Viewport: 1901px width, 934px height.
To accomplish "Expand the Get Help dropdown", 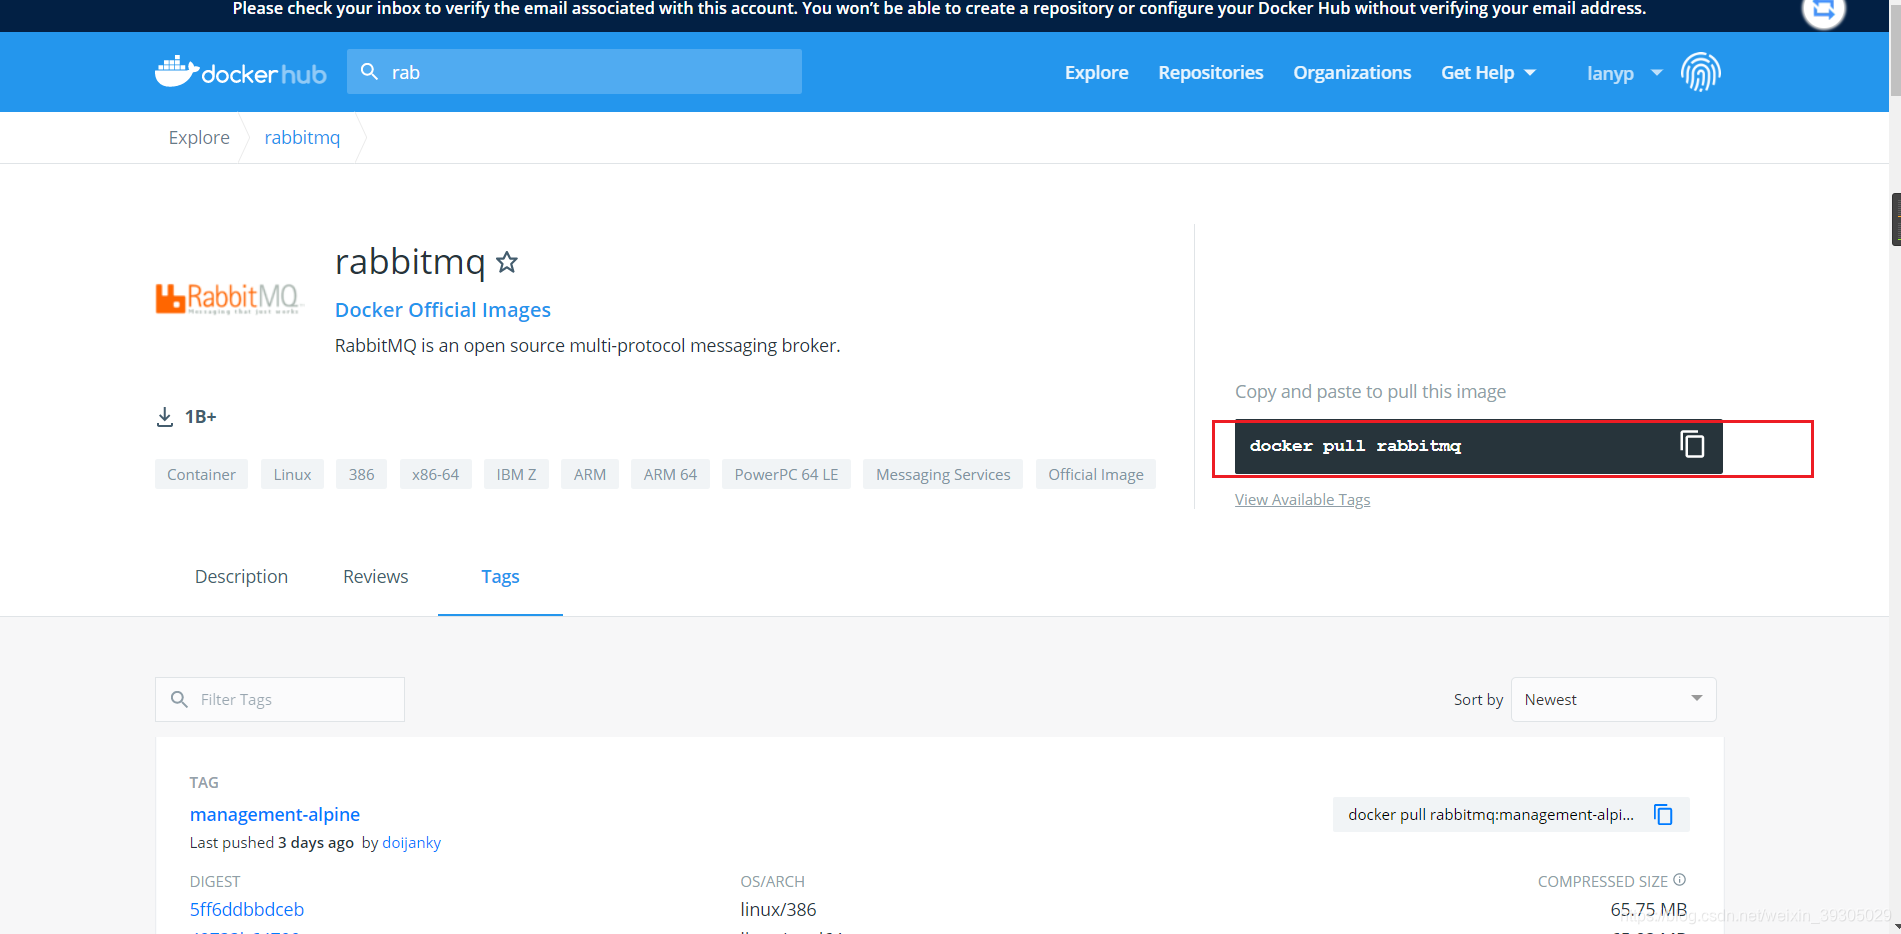I will click(x=1488, y=73).
